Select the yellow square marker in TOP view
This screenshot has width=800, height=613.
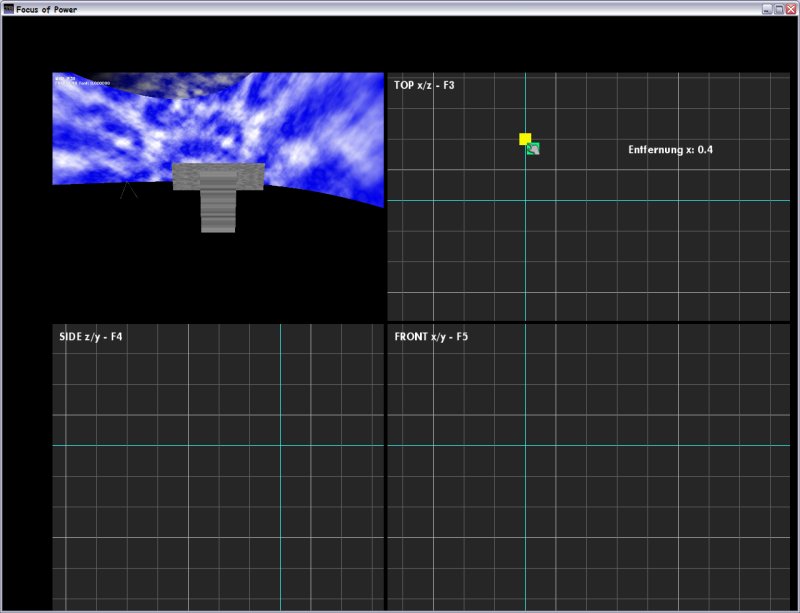[x=525, y=139]
